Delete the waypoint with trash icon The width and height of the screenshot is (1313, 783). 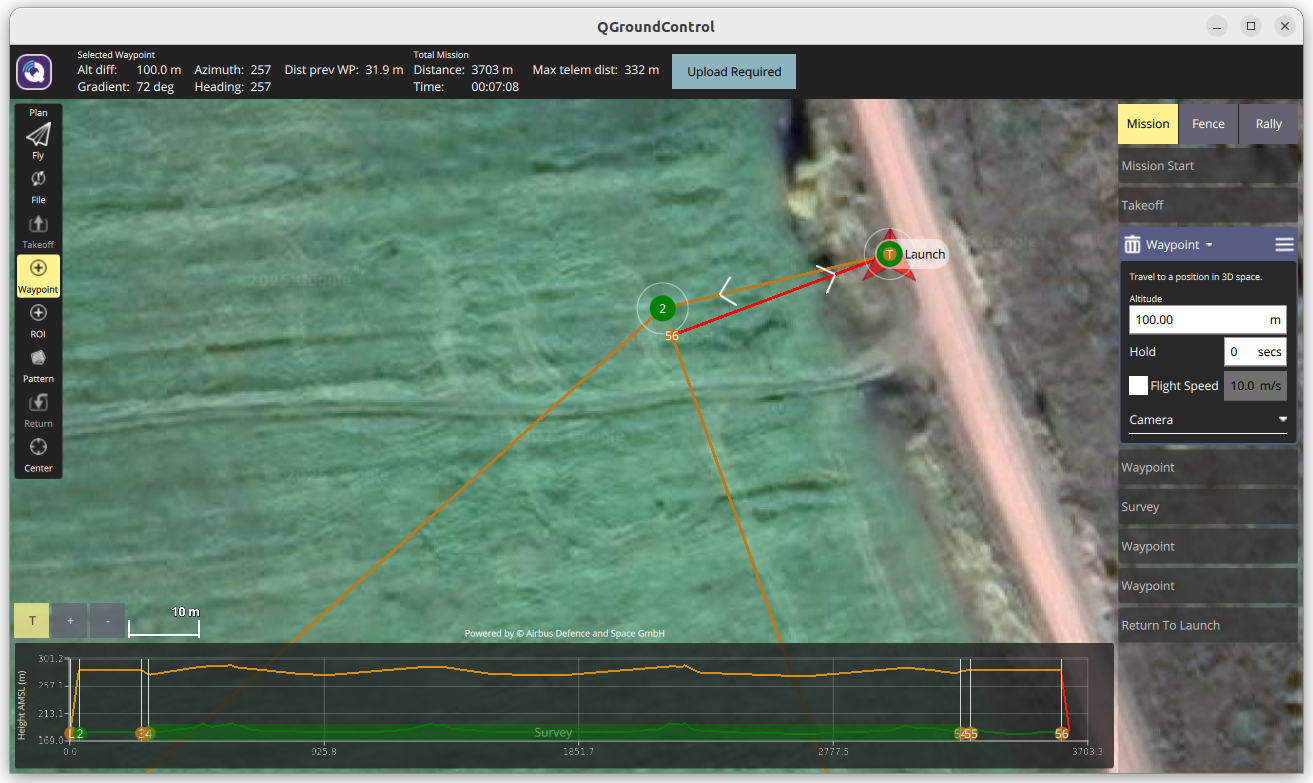click(x=1132, y=245)
